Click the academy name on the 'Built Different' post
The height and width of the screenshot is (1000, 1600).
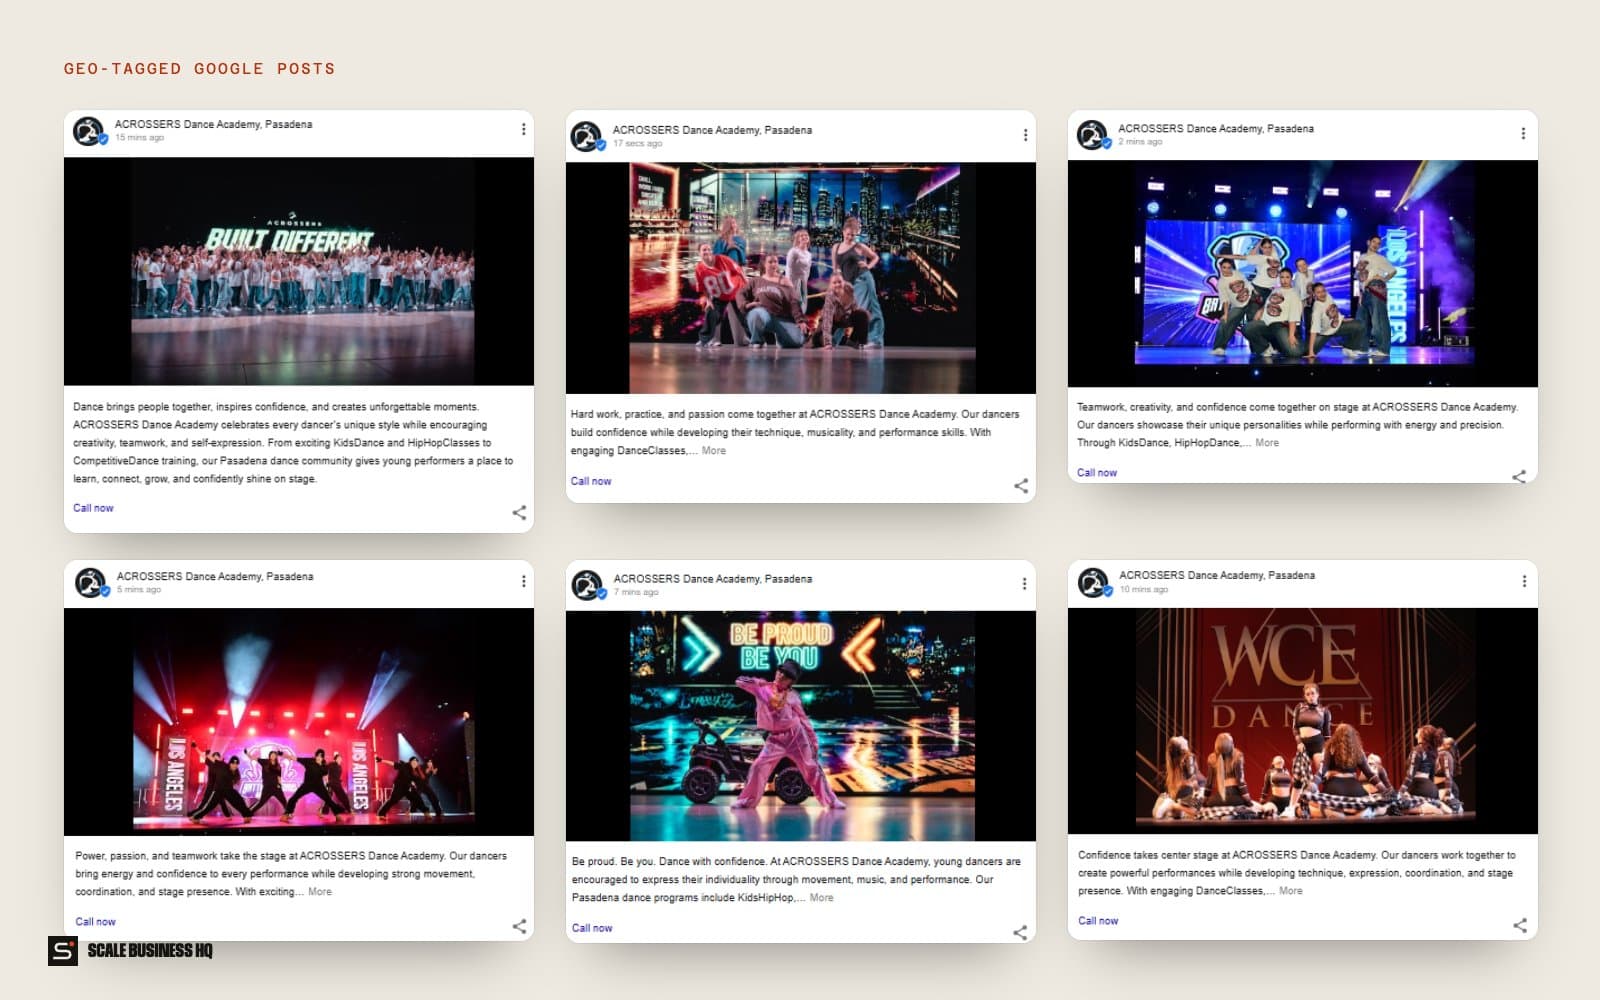click(x=213, y=124)
